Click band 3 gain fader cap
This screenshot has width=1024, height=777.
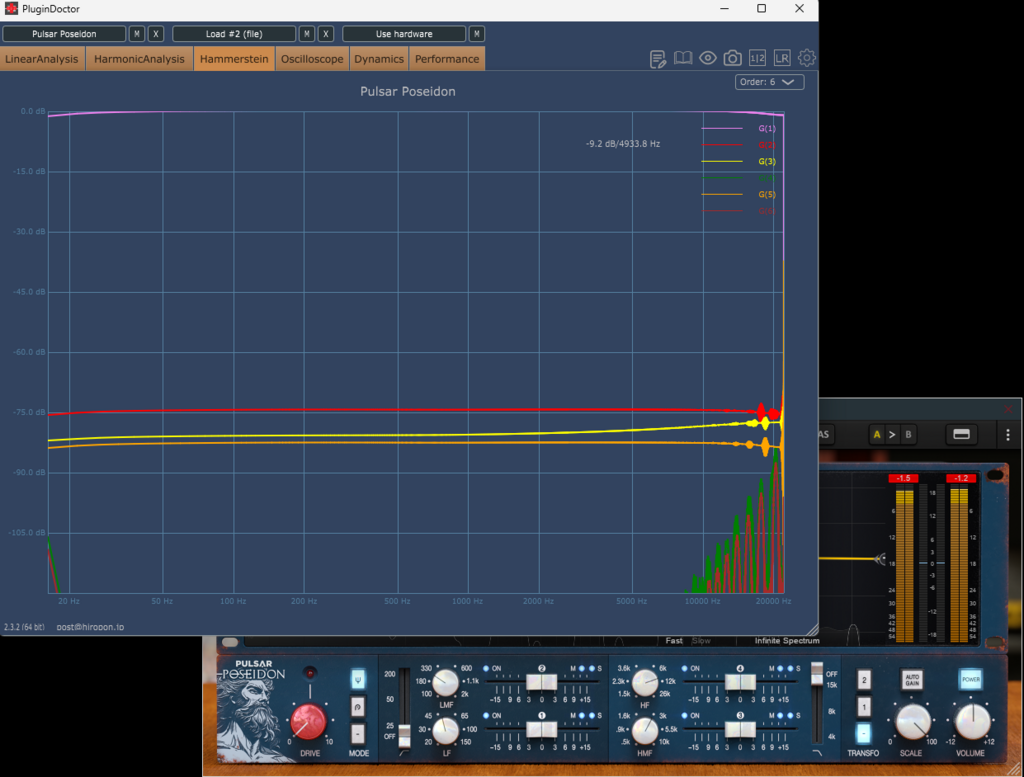[x=740, y=729]
